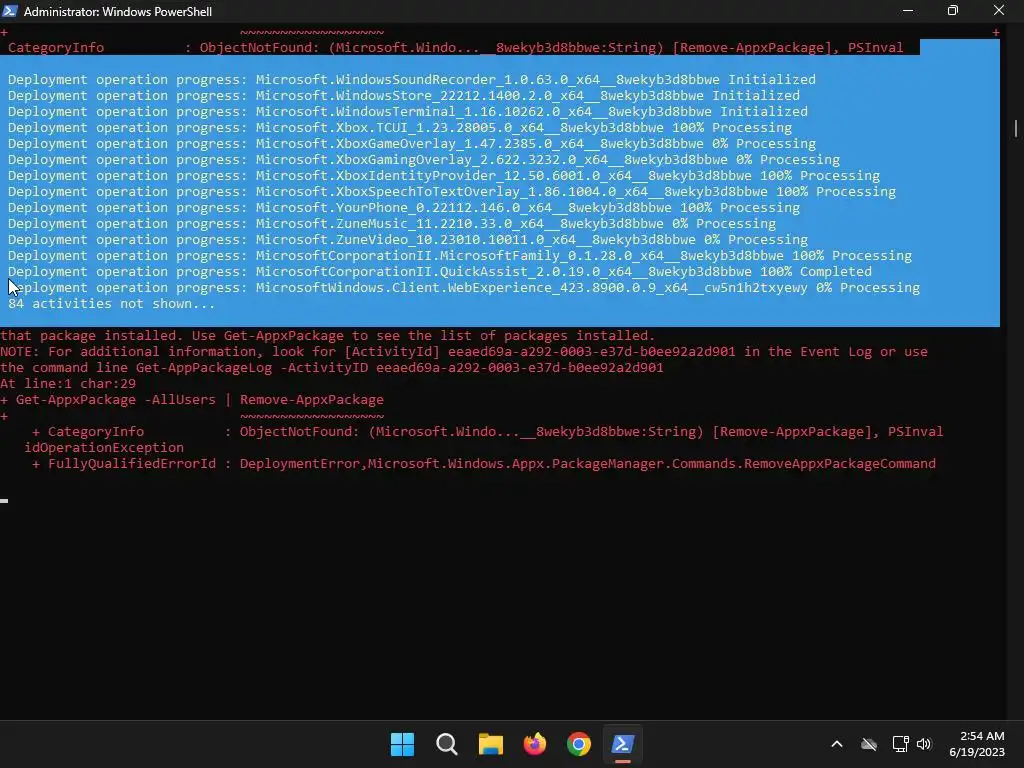
Task: Click the Microsoft.WindowsTerminal progress line
Action: pos(408,112)
